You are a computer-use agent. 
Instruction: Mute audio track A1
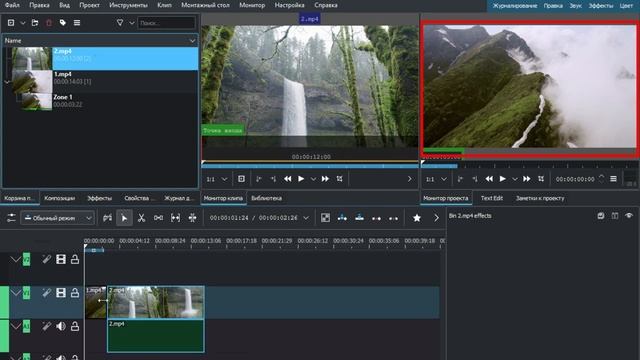[x=61, y=326]
